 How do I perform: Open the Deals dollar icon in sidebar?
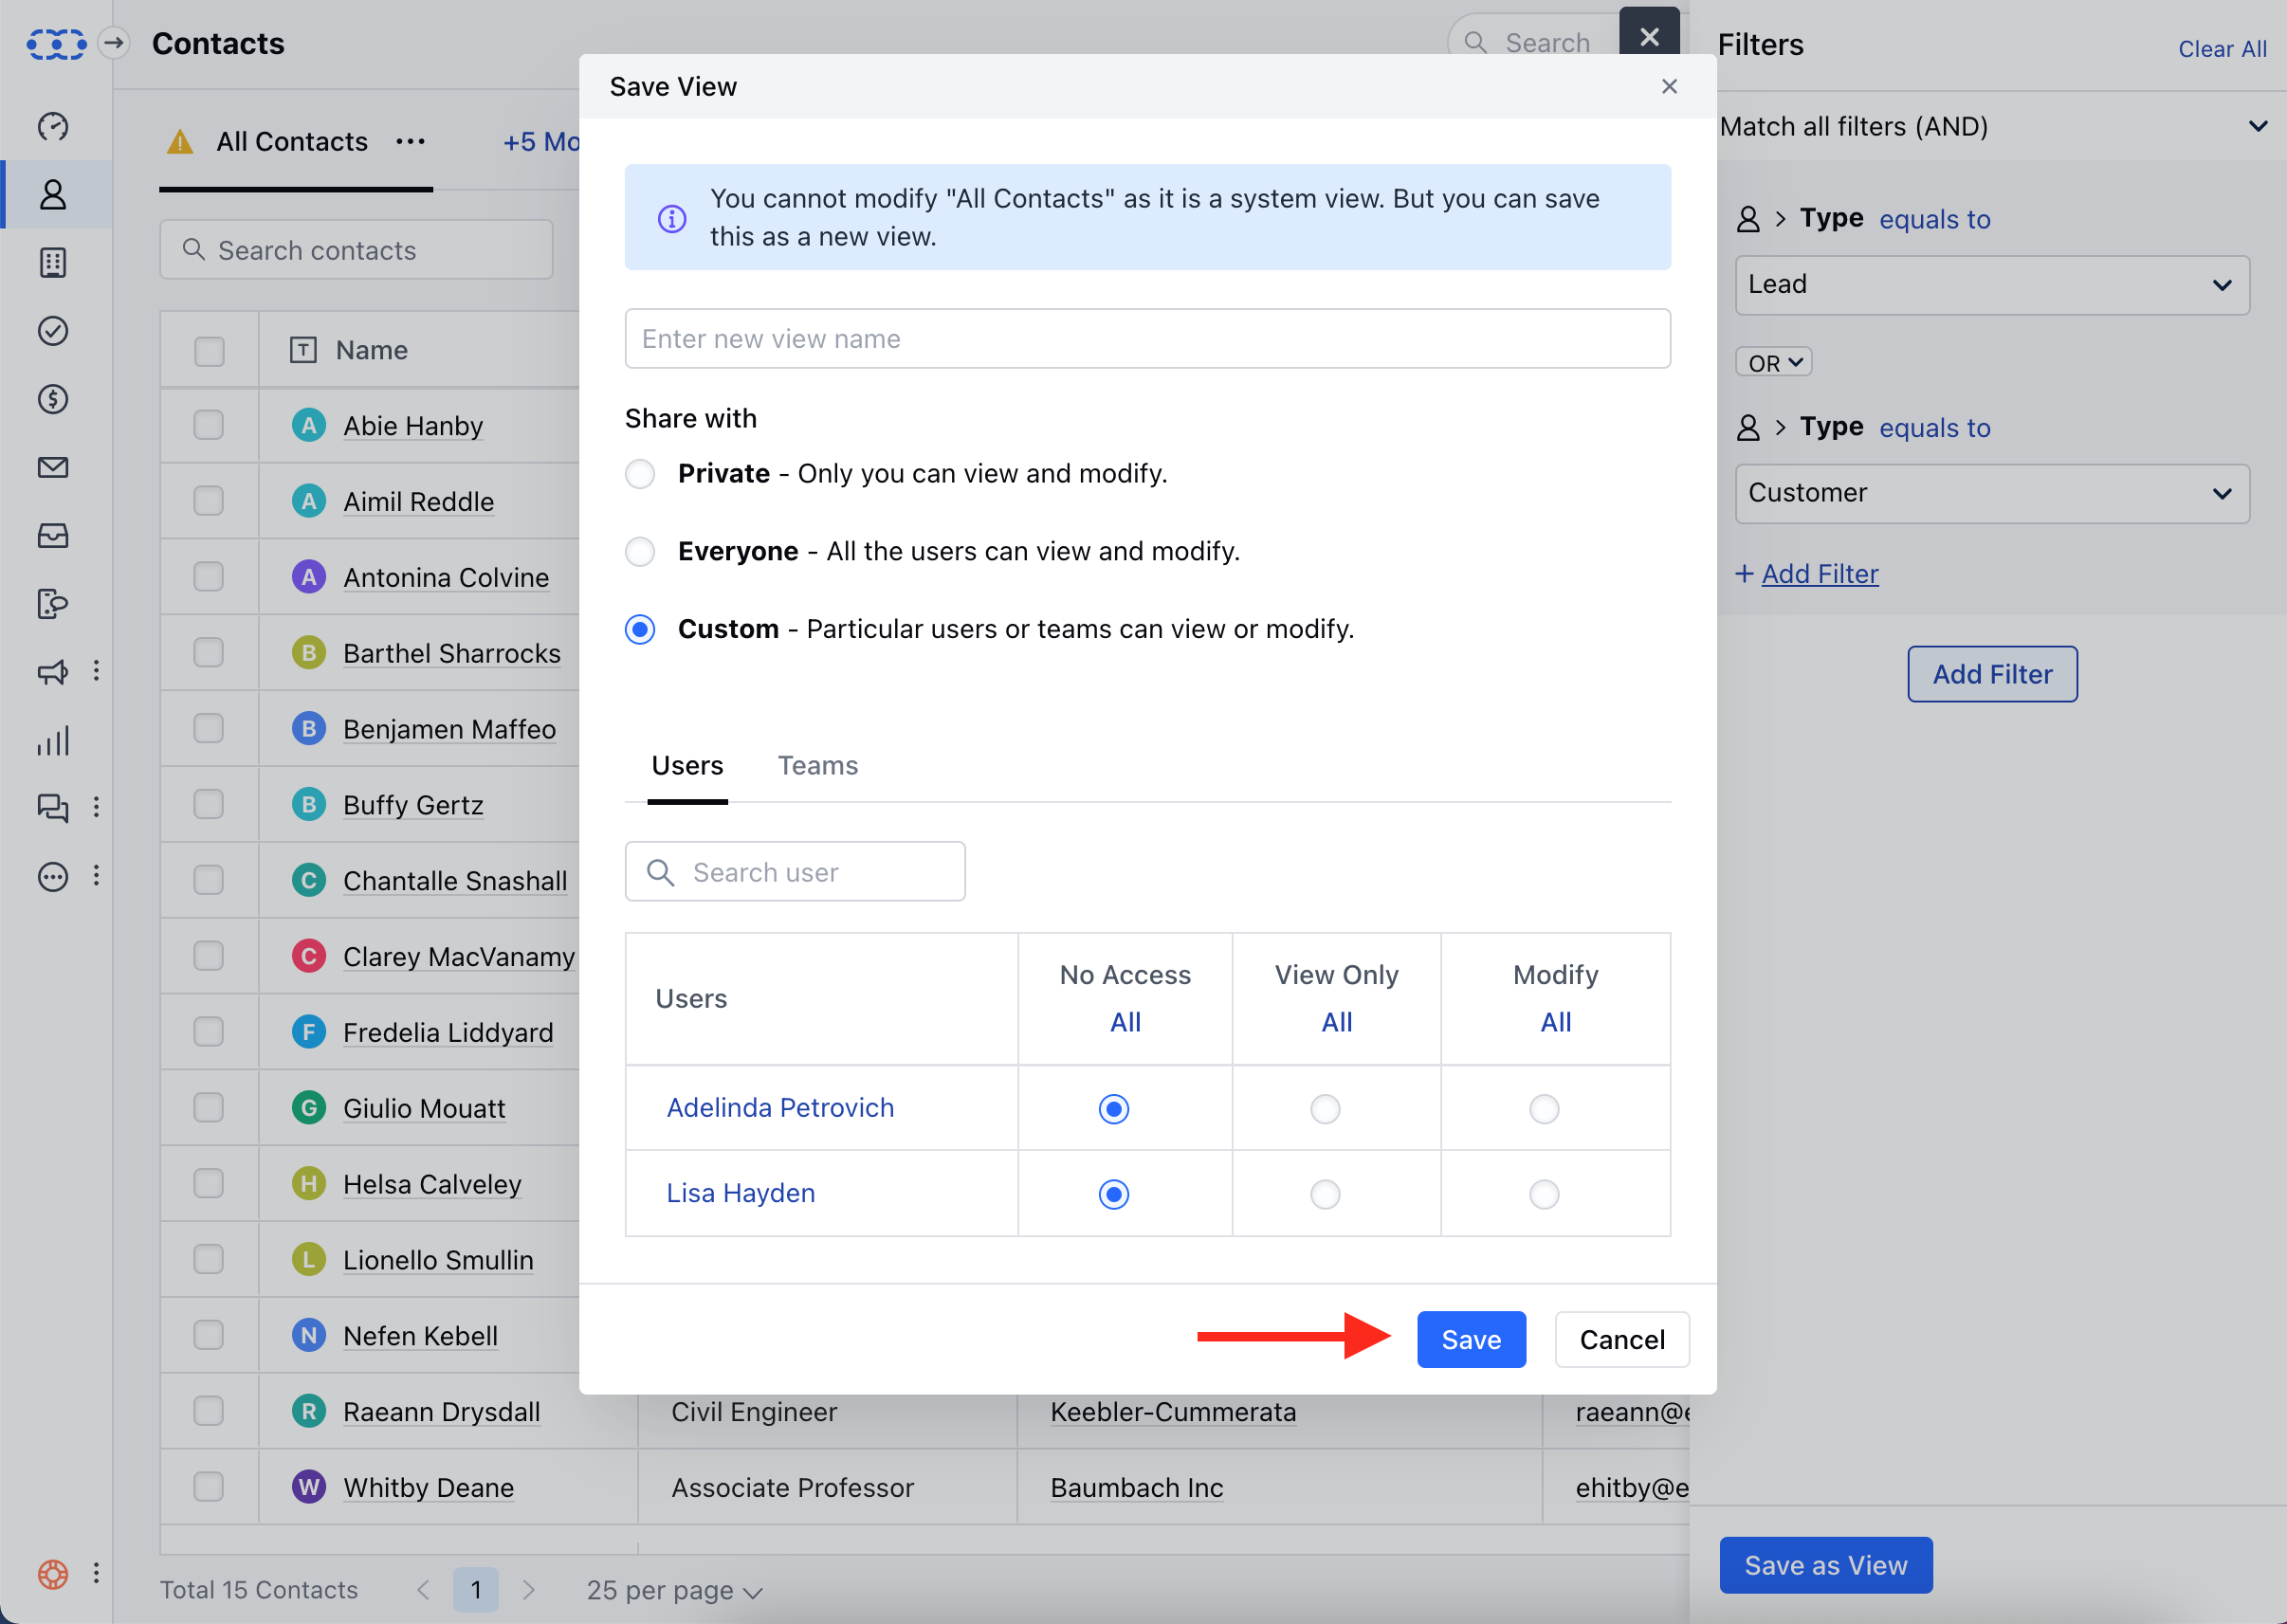53,399
